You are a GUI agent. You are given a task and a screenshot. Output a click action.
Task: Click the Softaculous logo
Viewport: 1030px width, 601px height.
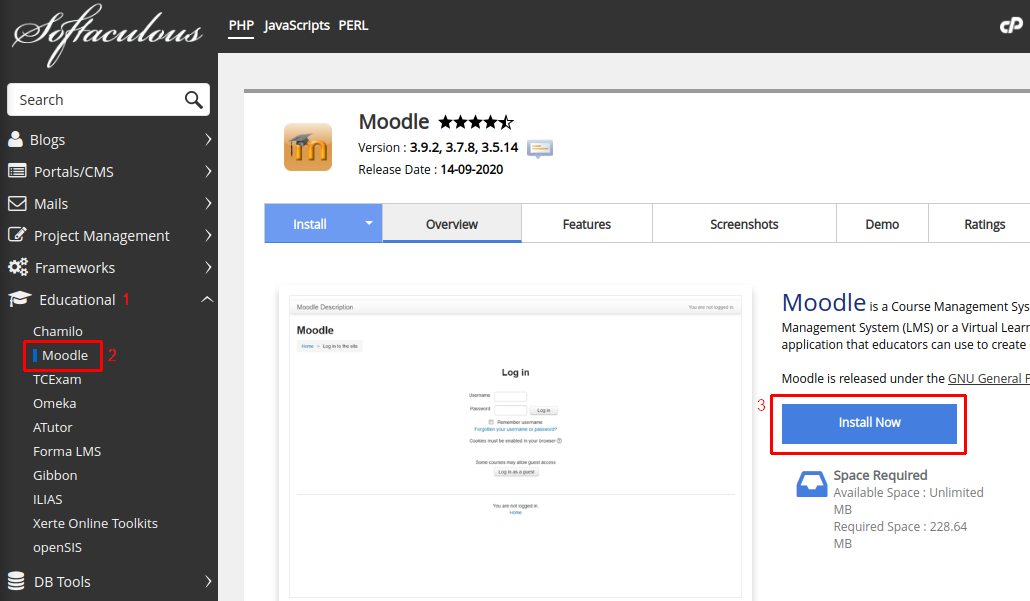[x=108, y=35]
